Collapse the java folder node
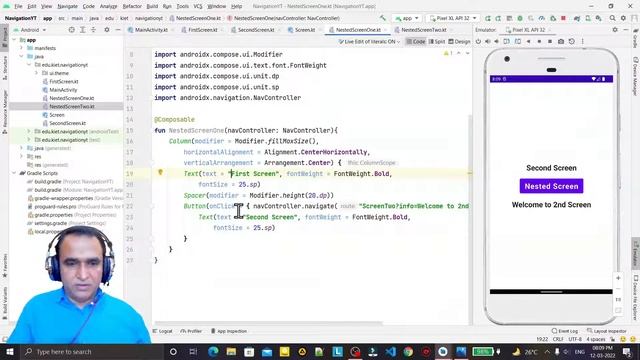The height and width of the screenshot is (360, 640). click(22, 56)
